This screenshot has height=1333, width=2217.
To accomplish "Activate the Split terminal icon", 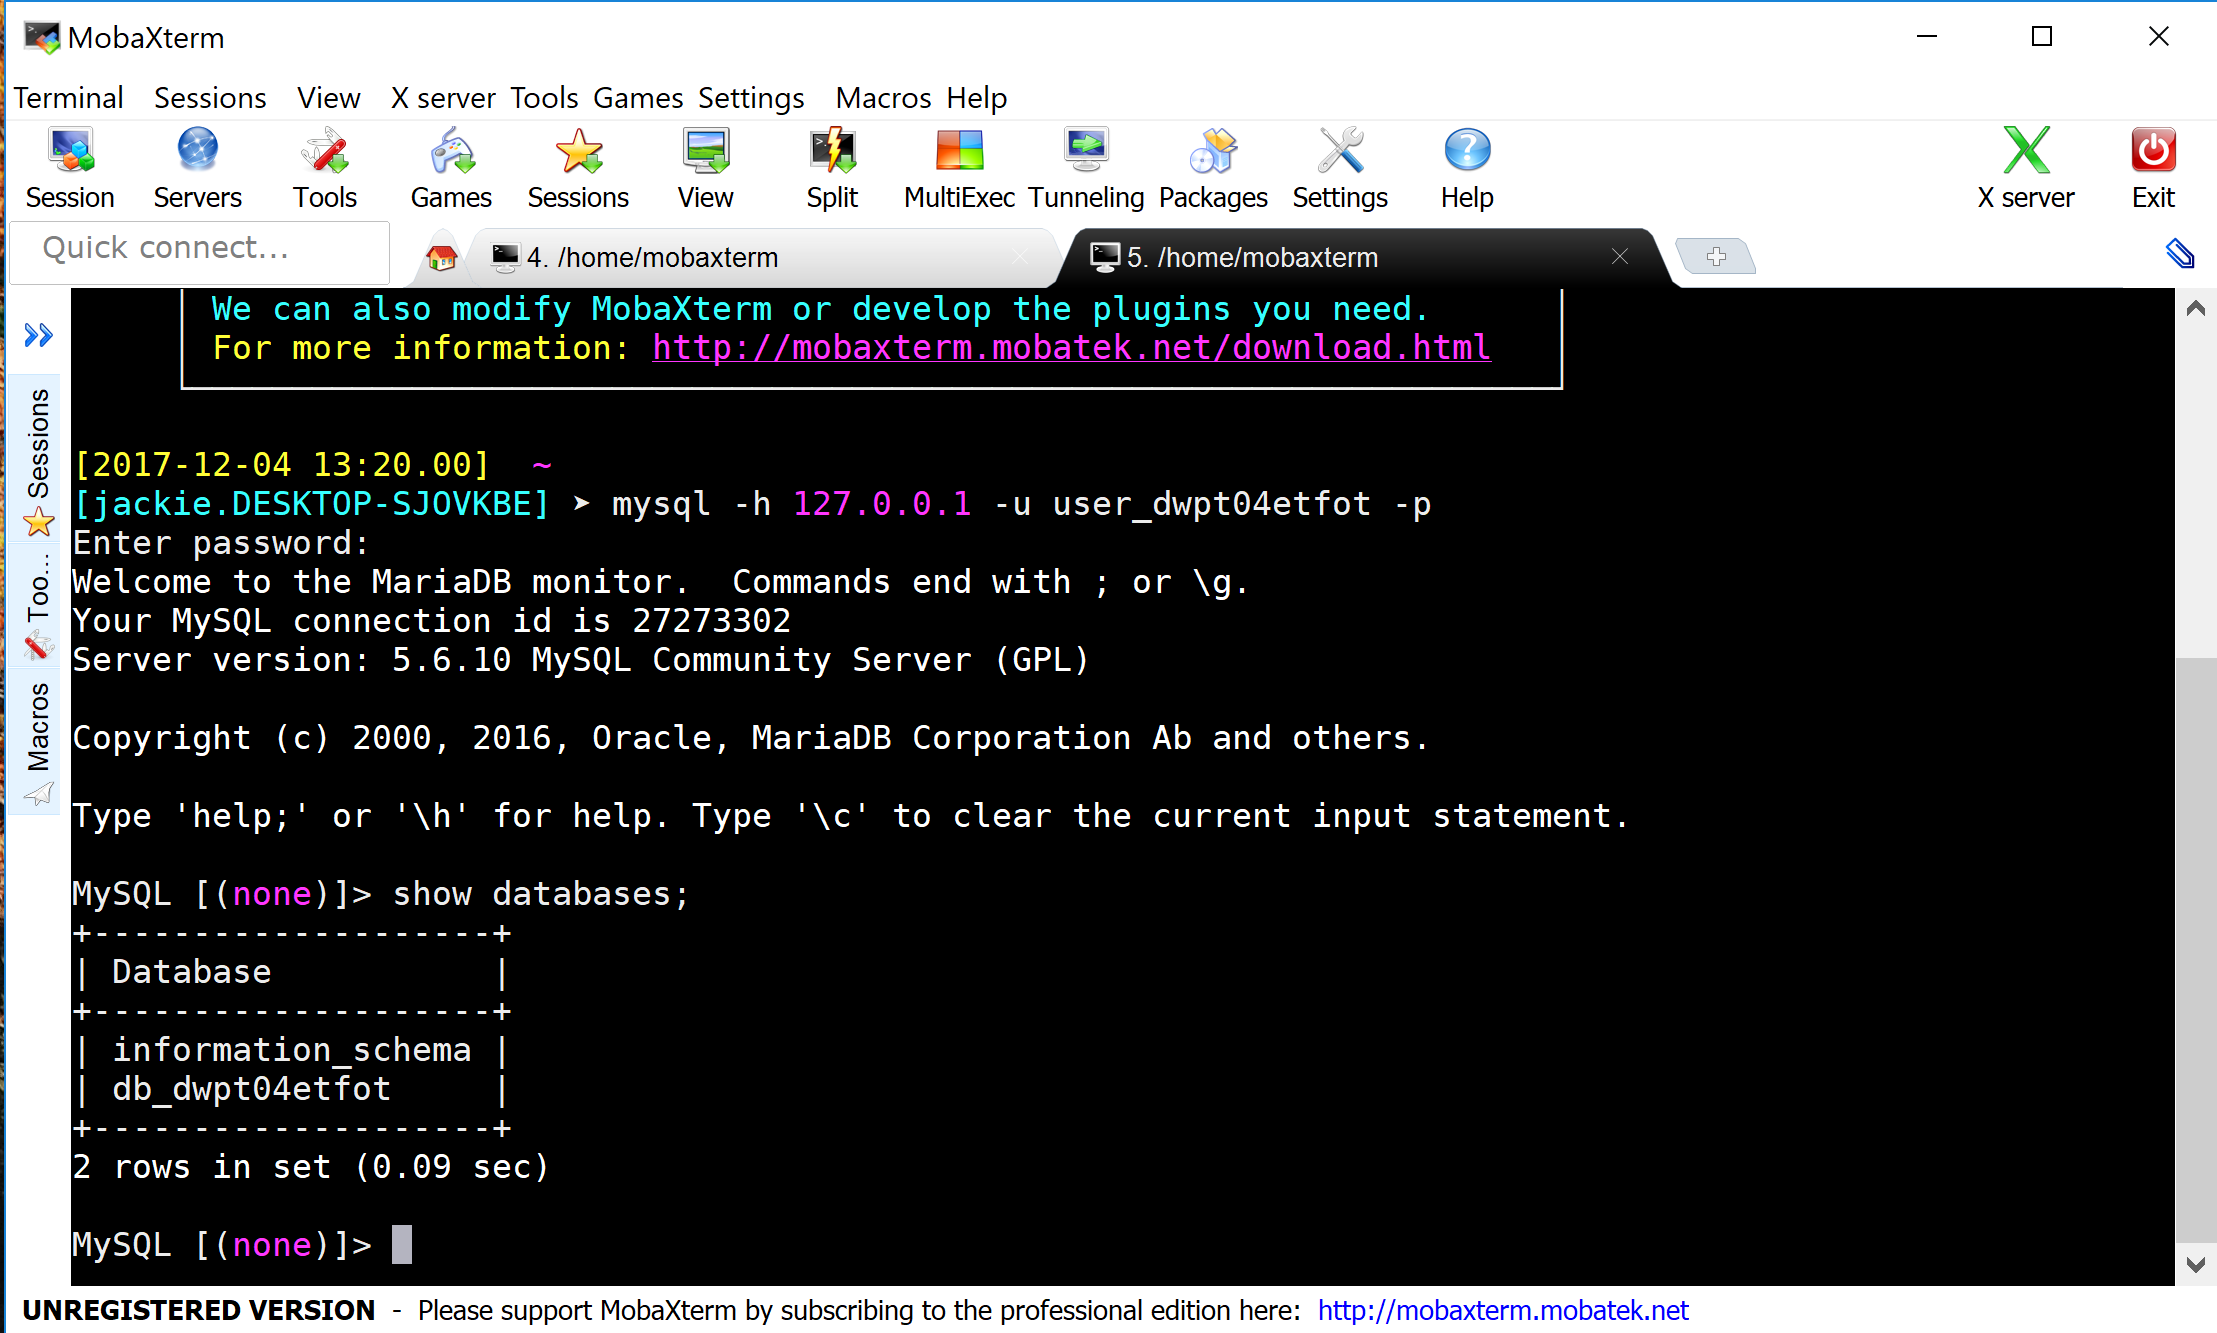I will coord(832,168).
